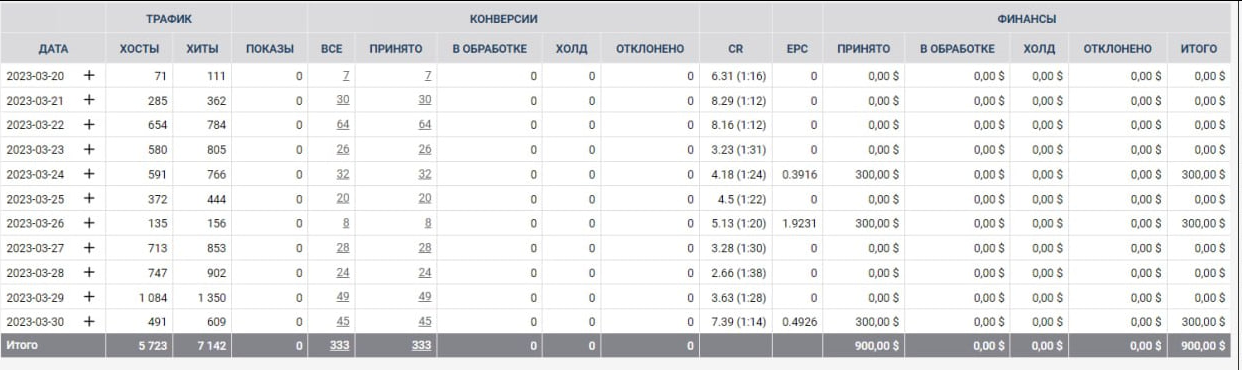Click plus icon for 2023-03-28 row

[89, 272]
